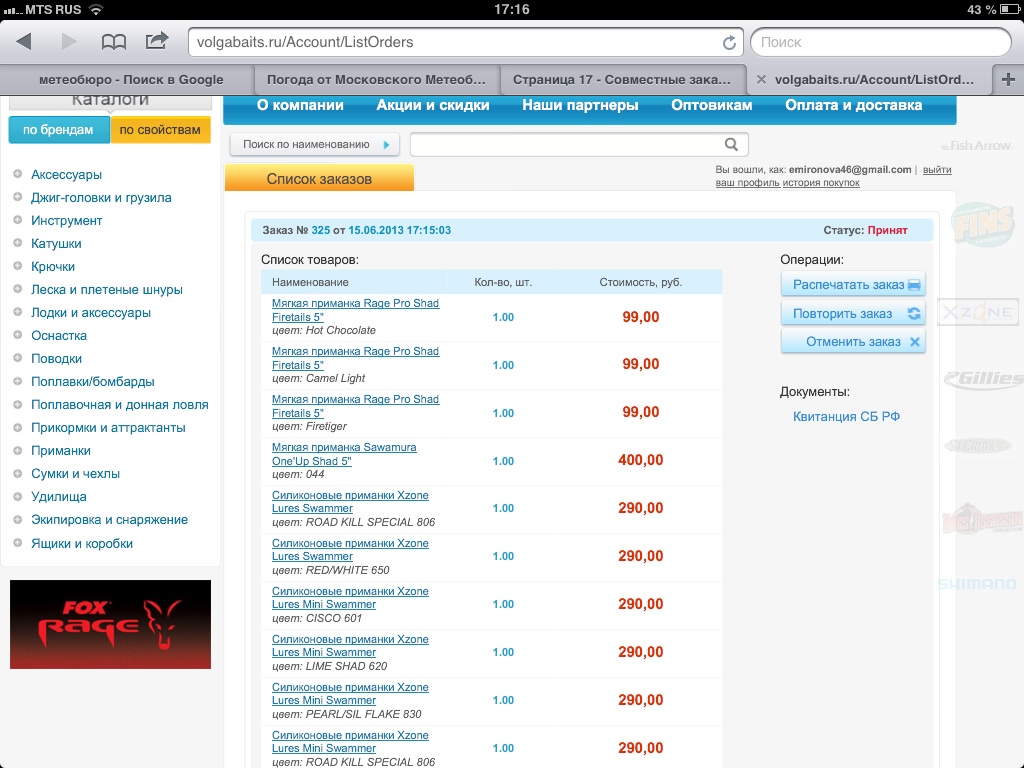Reload the page with the refresh icon
Screen dimensions: 1024x768
point(729,43)
